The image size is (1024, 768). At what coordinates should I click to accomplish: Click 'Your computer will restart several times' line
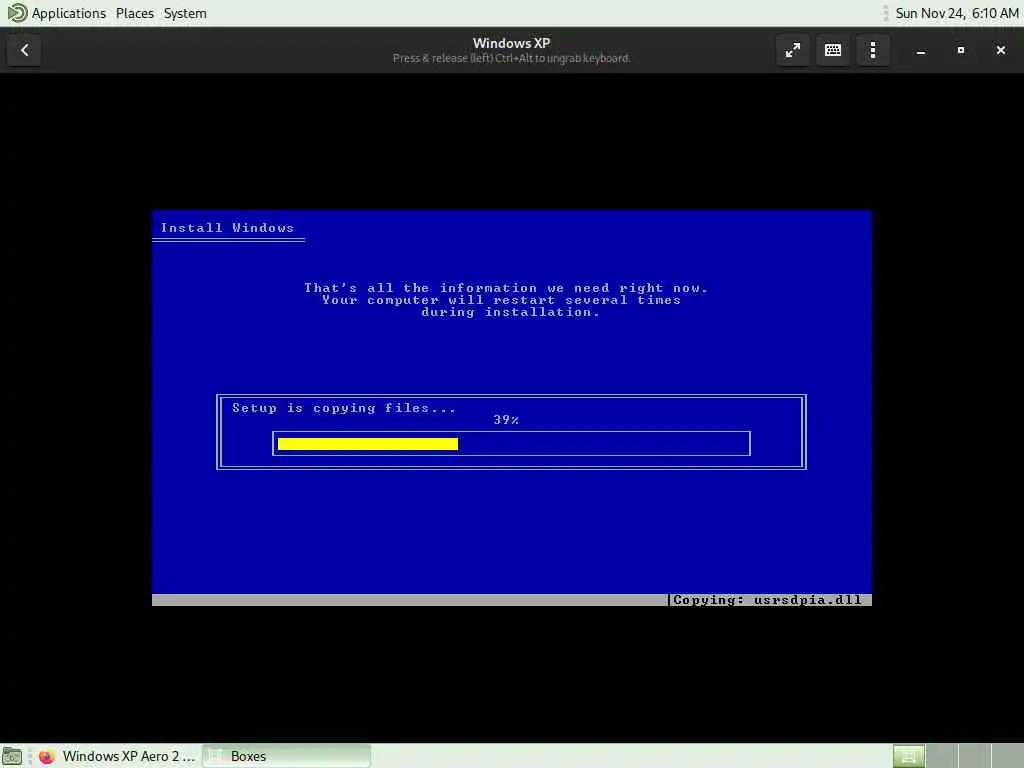(501, 300)
